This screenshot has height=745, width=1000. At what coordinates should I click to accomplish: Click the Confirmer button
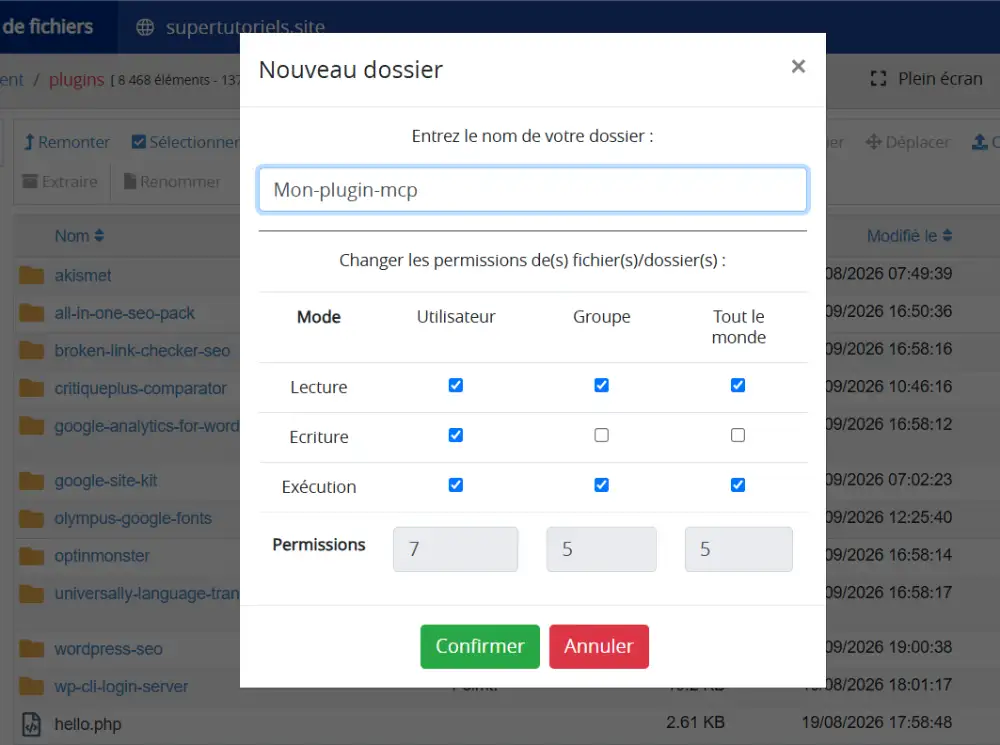pos(480,646)
